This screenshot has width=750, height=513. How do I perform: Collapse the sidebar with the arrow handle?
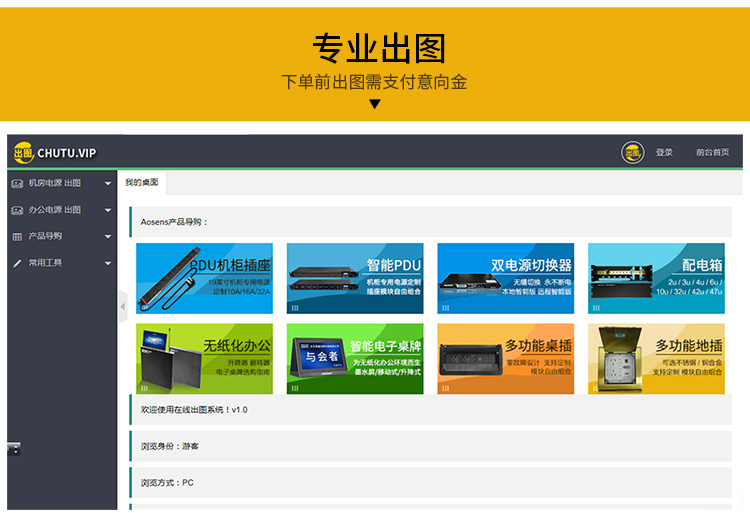[x=123, y=305]
